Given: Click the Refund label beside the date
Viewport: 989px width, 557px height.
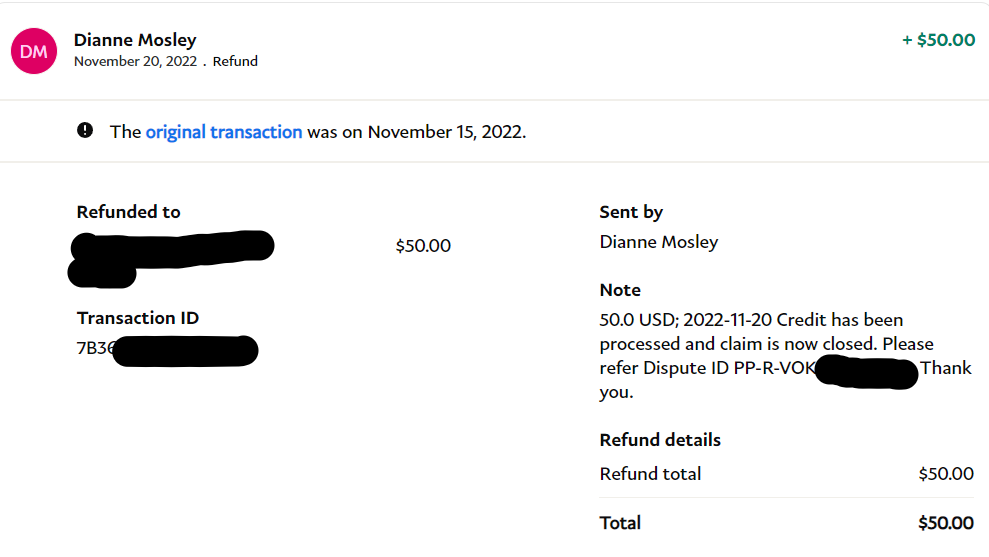Looking at the screenshot, I should pos(235,61).
